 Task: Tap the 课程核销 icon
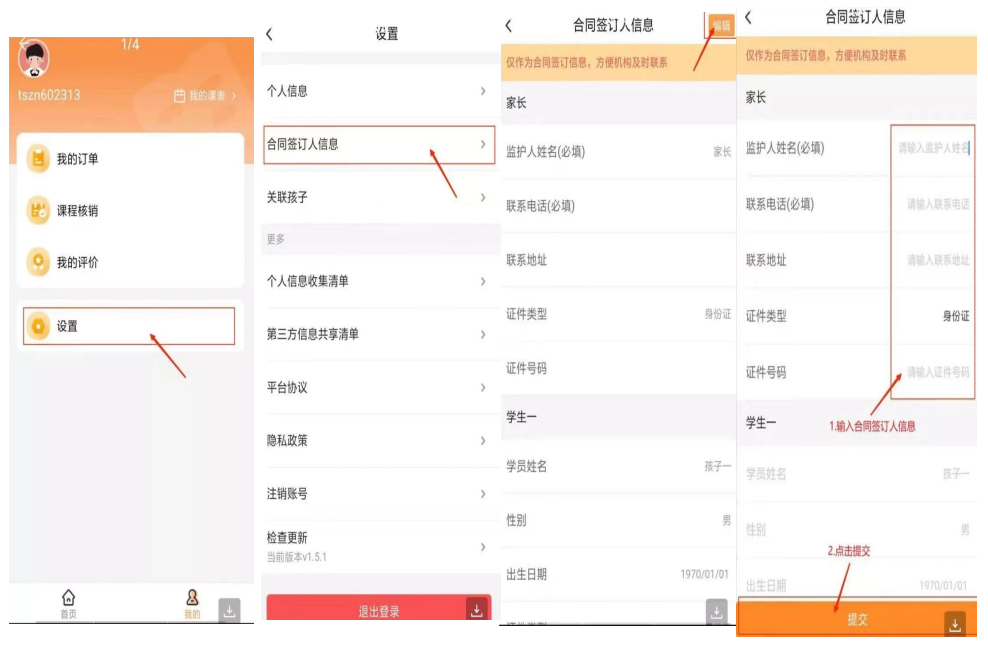(x=38, y=210)
